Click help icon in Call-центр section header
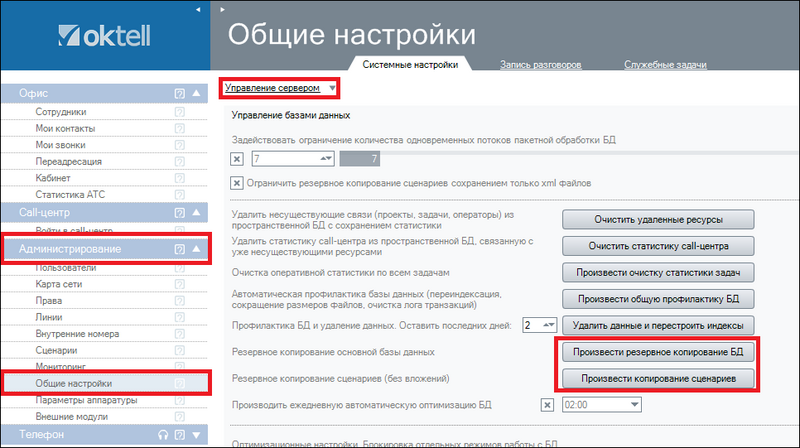 click(179, 212)
